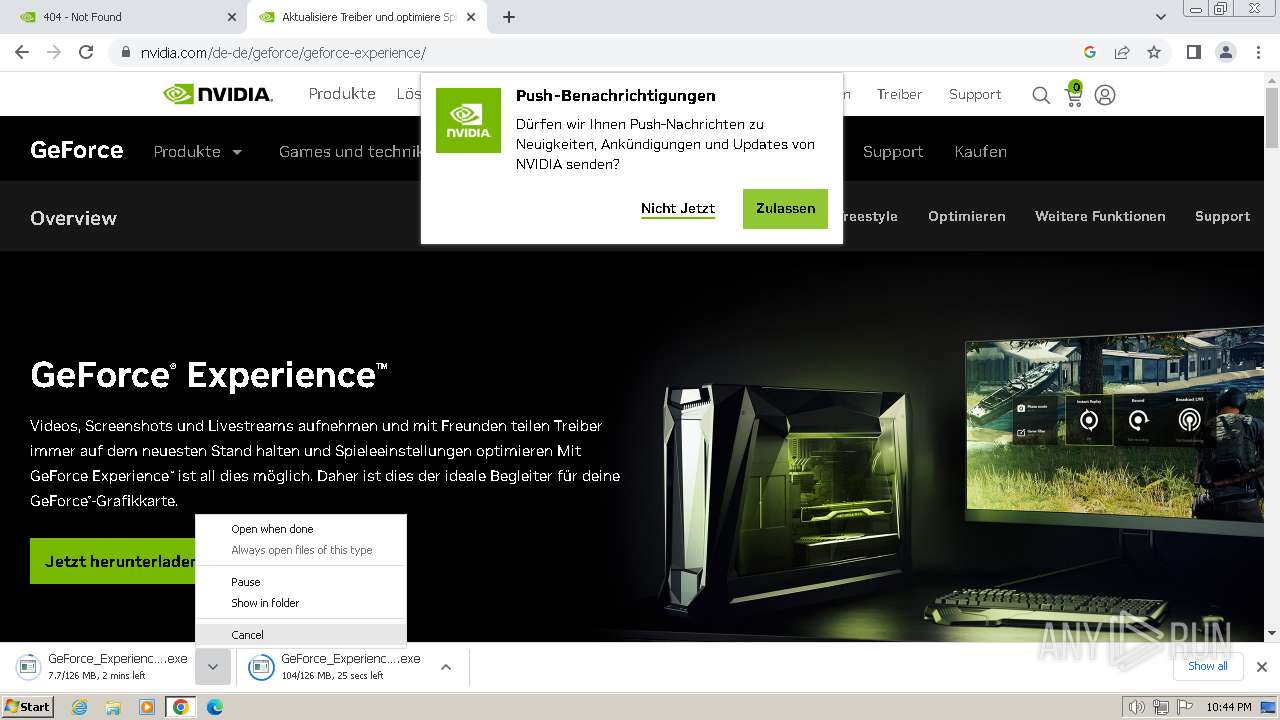Click Chrome icon in taskbar
The height and width of the screenshot is (720, 1280).
tap(180, 707)
